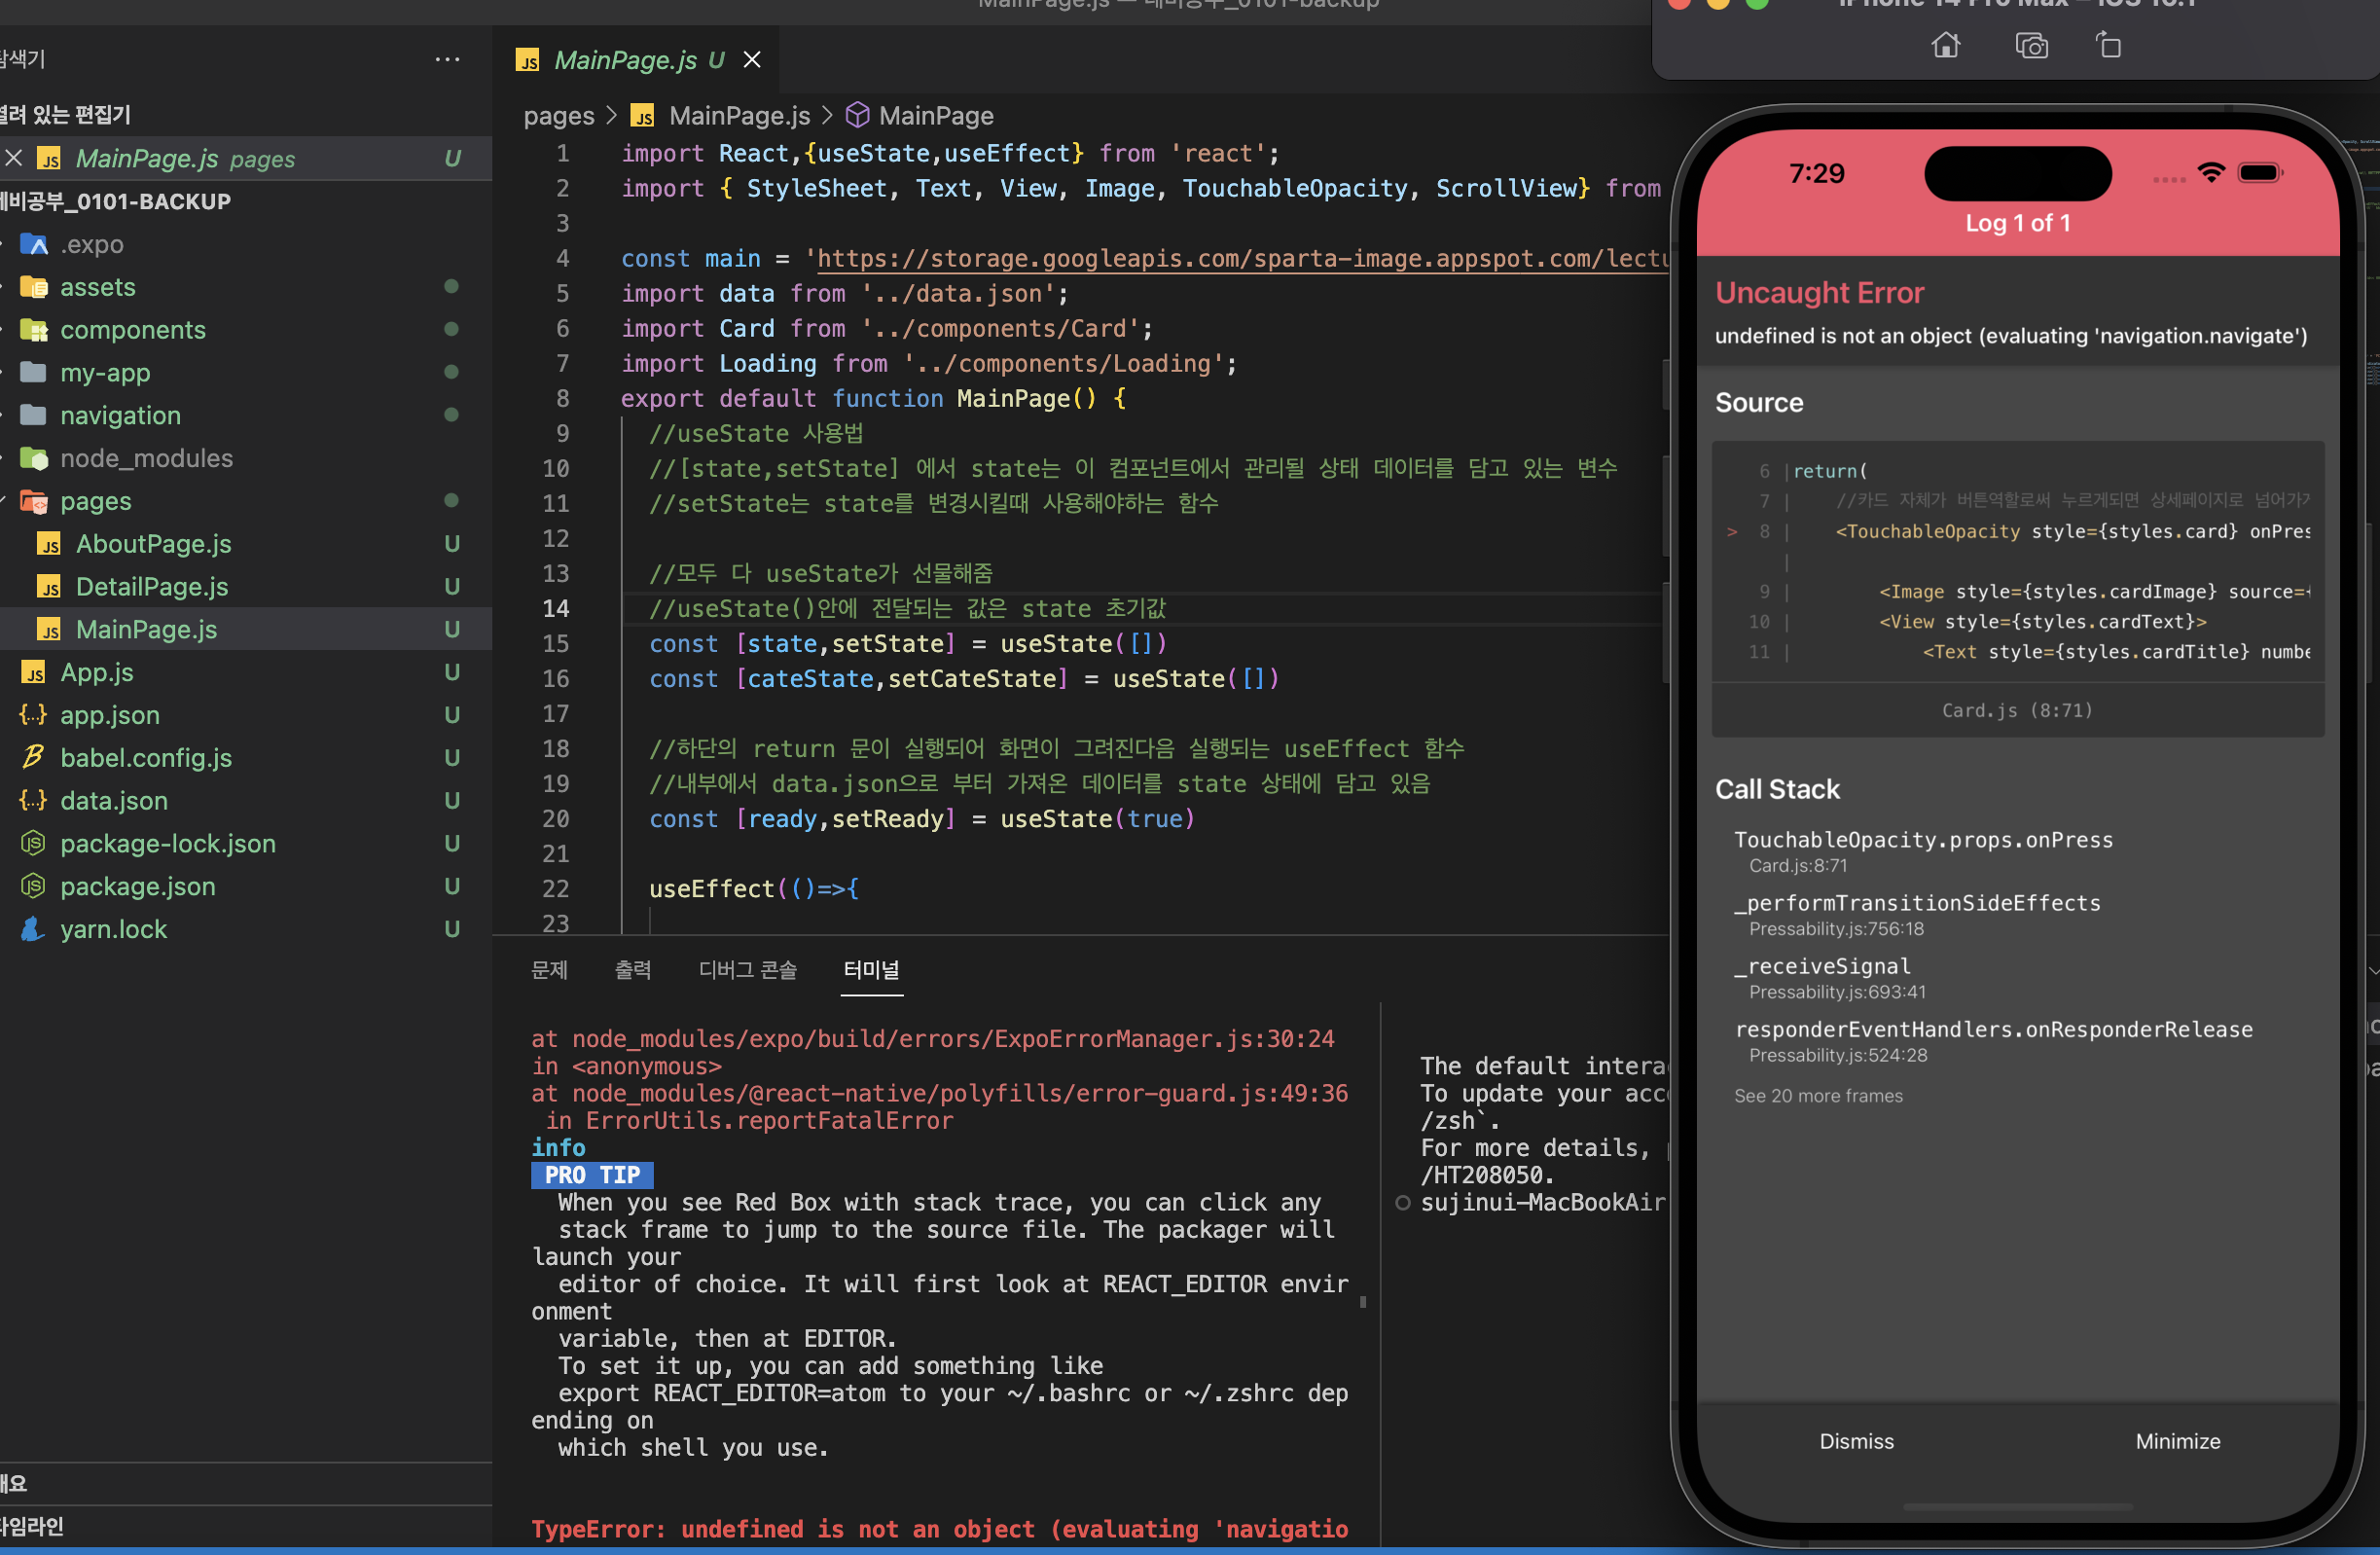This screenshot has height=1555, width=2380.
Task: Collapse the pages folder
Action: 96,501
